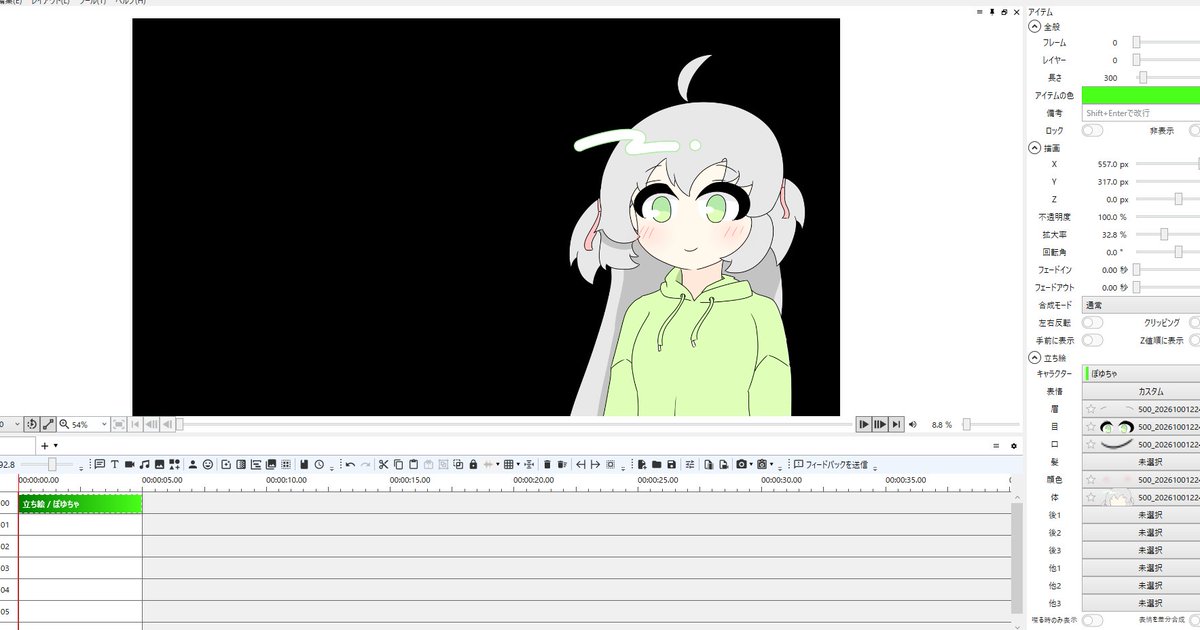Add an image item with the picture icon
1200x630 pixels.
pyautogui.click(x=160, y=464)
